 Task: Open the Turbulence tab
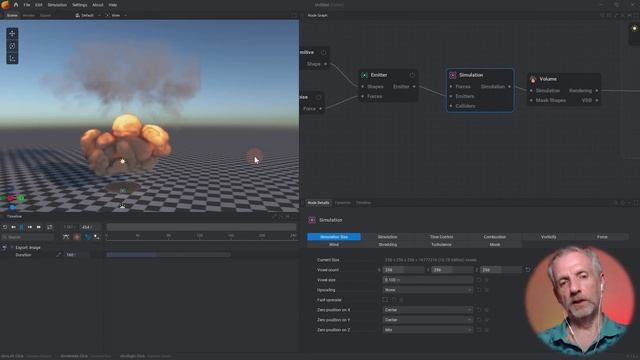[x=441, y=244]
